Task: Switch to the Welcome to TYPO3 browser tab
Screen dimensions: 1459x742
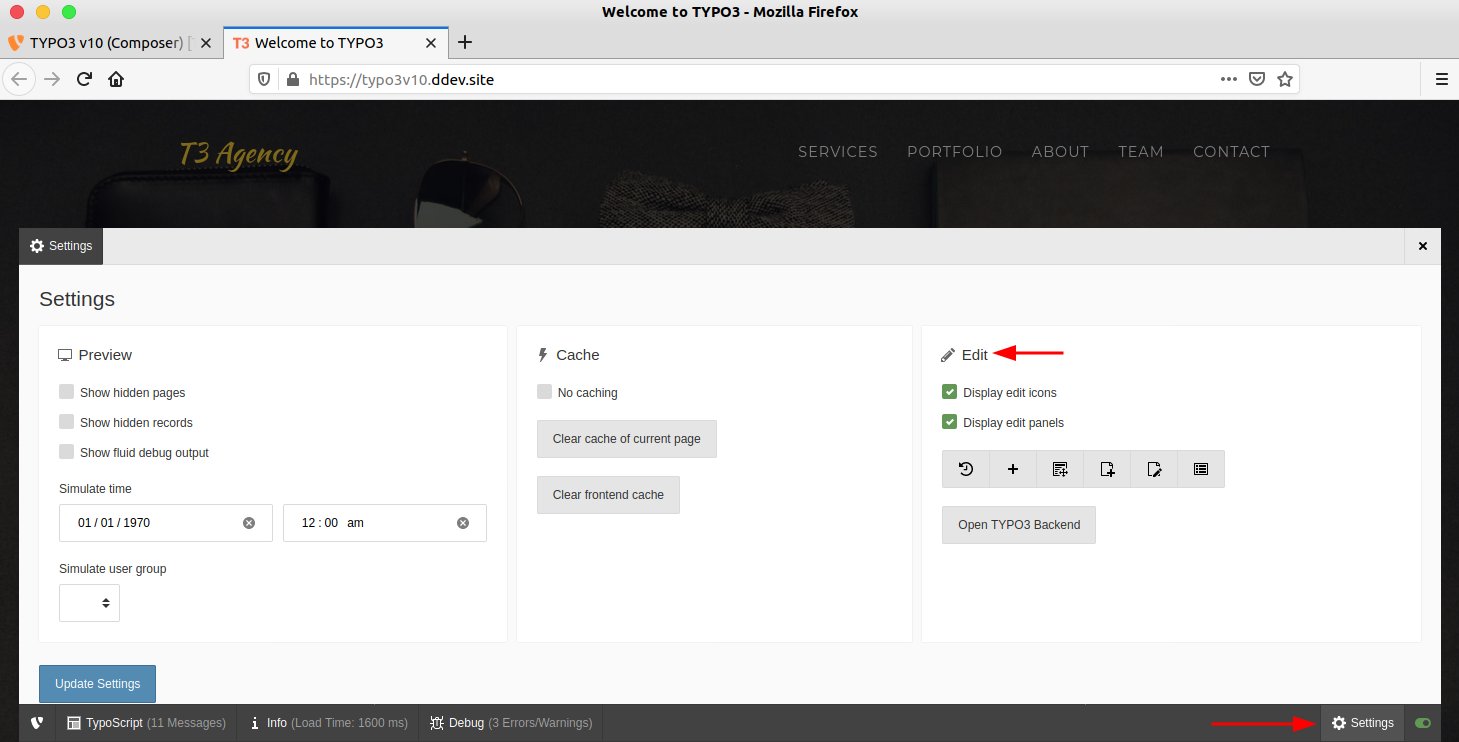Action: point(320,42)
